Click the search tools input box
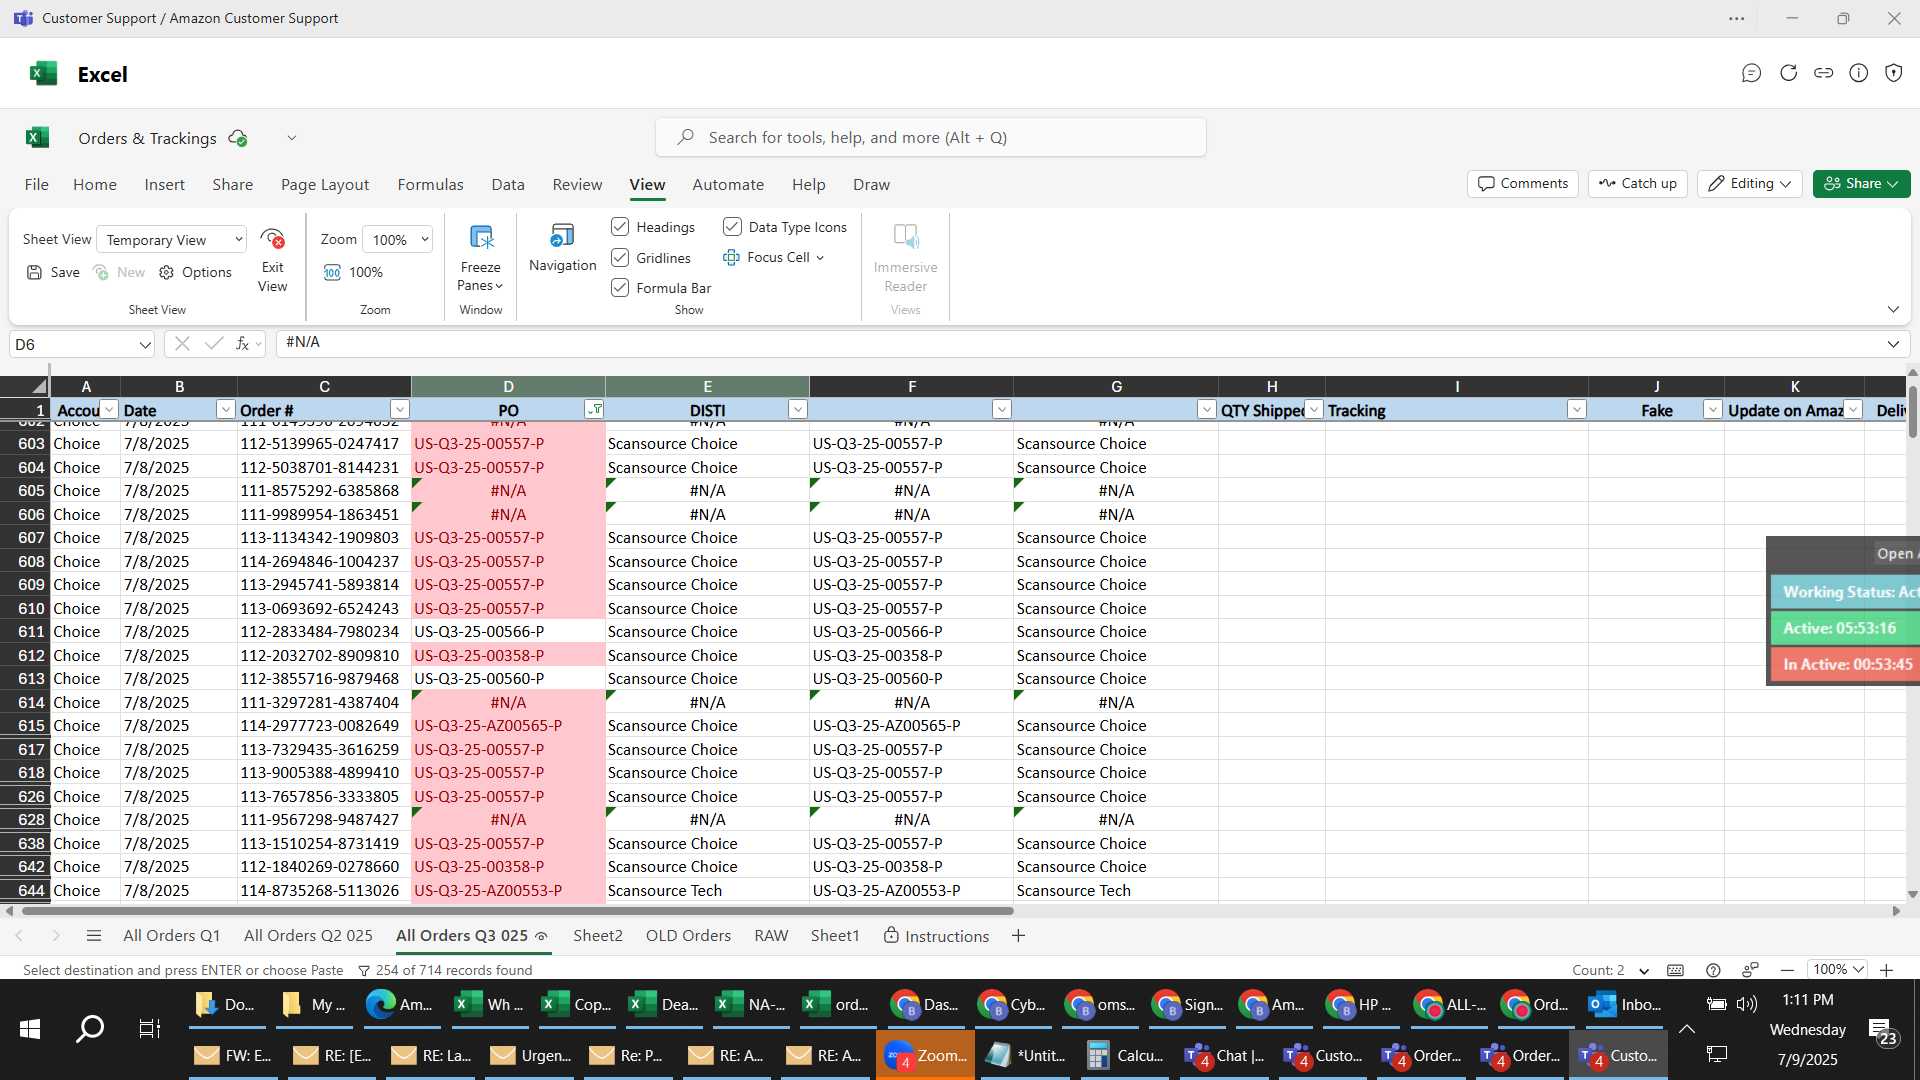The height and width of the screenshot is (1080, 1920). tap(931, 137)
